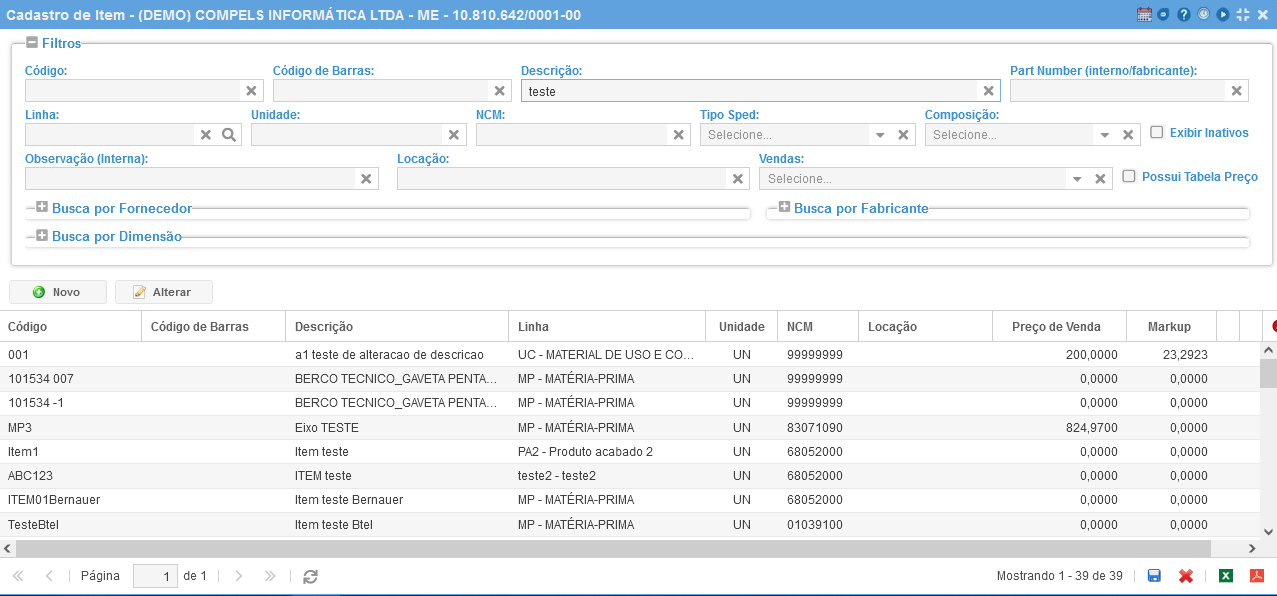Expand Busca por Fornecedor section
This screenshot has height=596, width=1277.
42,207
